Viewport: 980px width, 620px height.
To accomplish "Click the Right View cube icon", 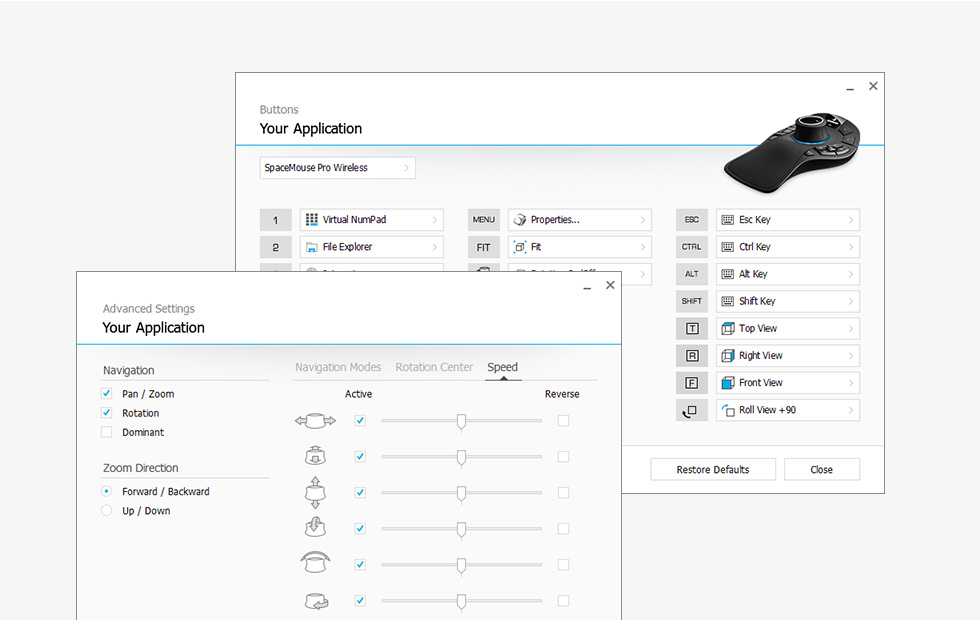I will pos(728,356).
